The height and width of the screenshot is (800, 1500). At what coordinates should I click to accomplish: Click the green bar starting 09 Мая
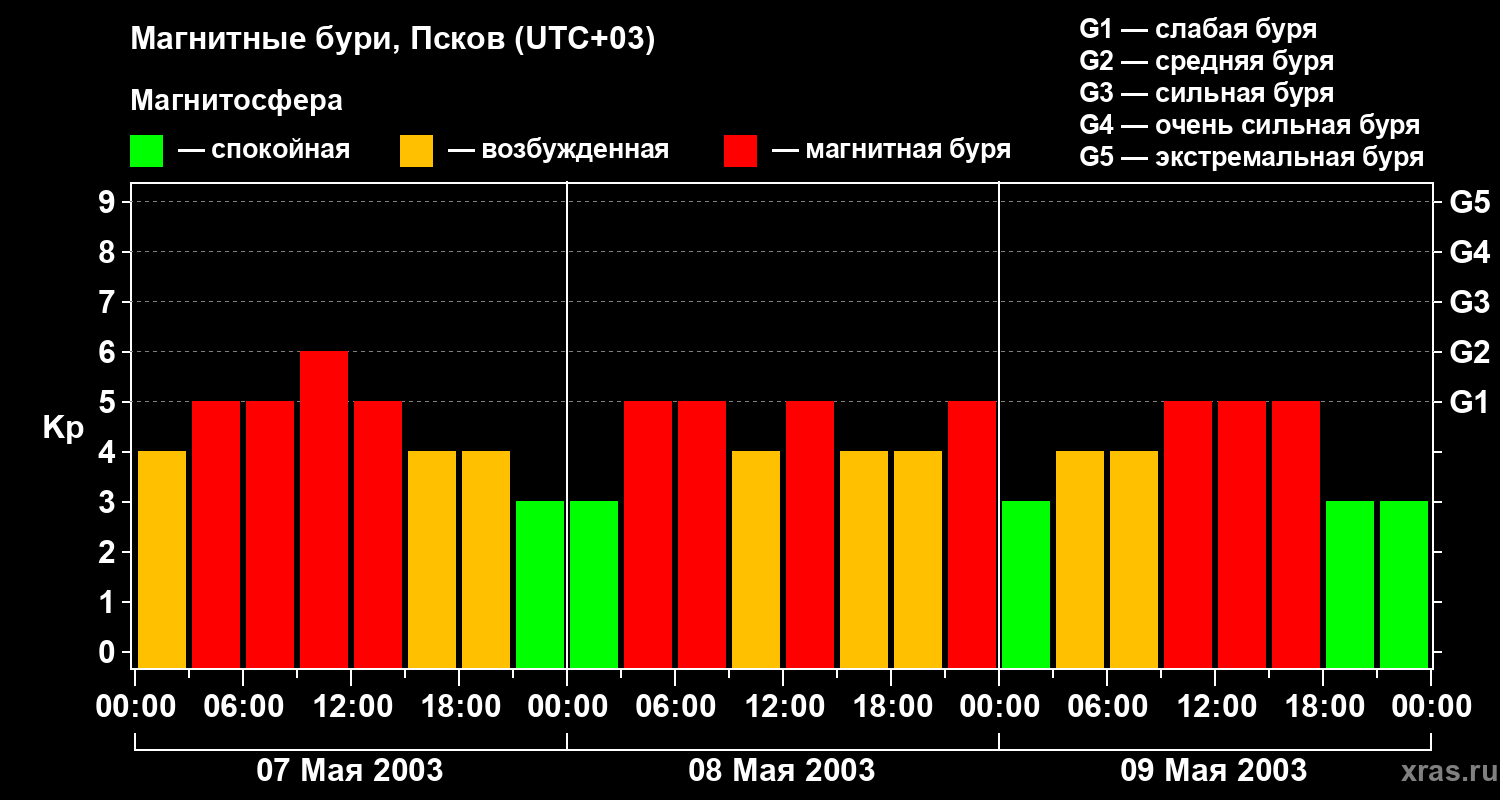coord(1026,584)
